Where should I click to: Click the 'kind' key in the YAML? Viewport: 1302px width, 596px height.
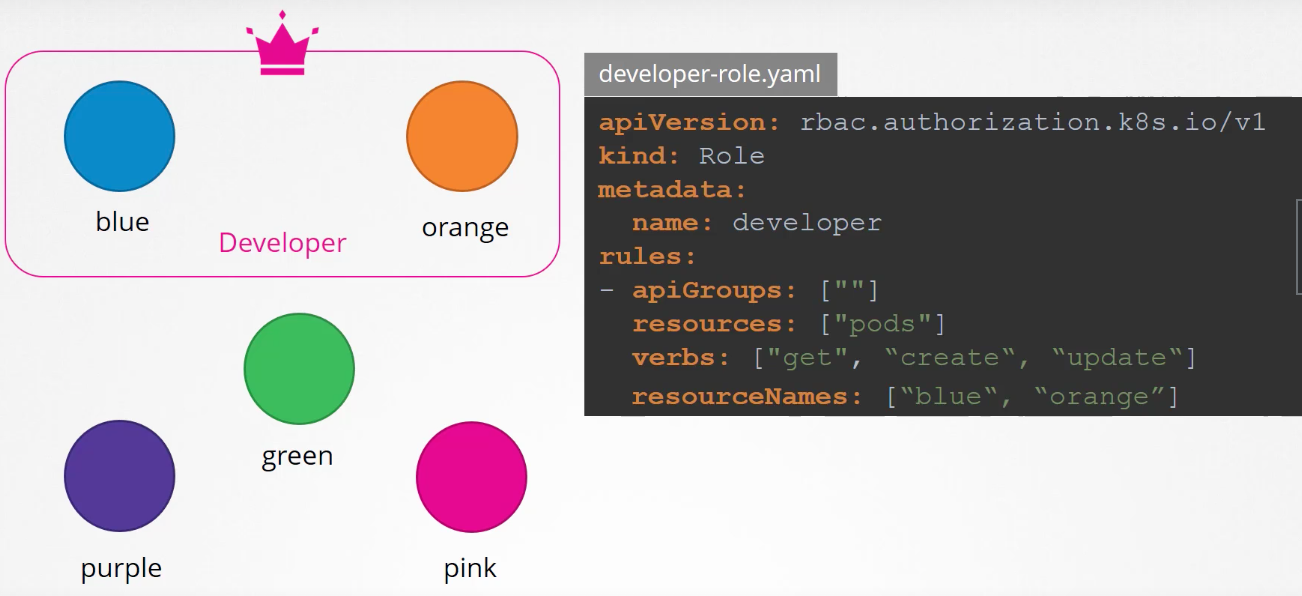click(640, 156)
